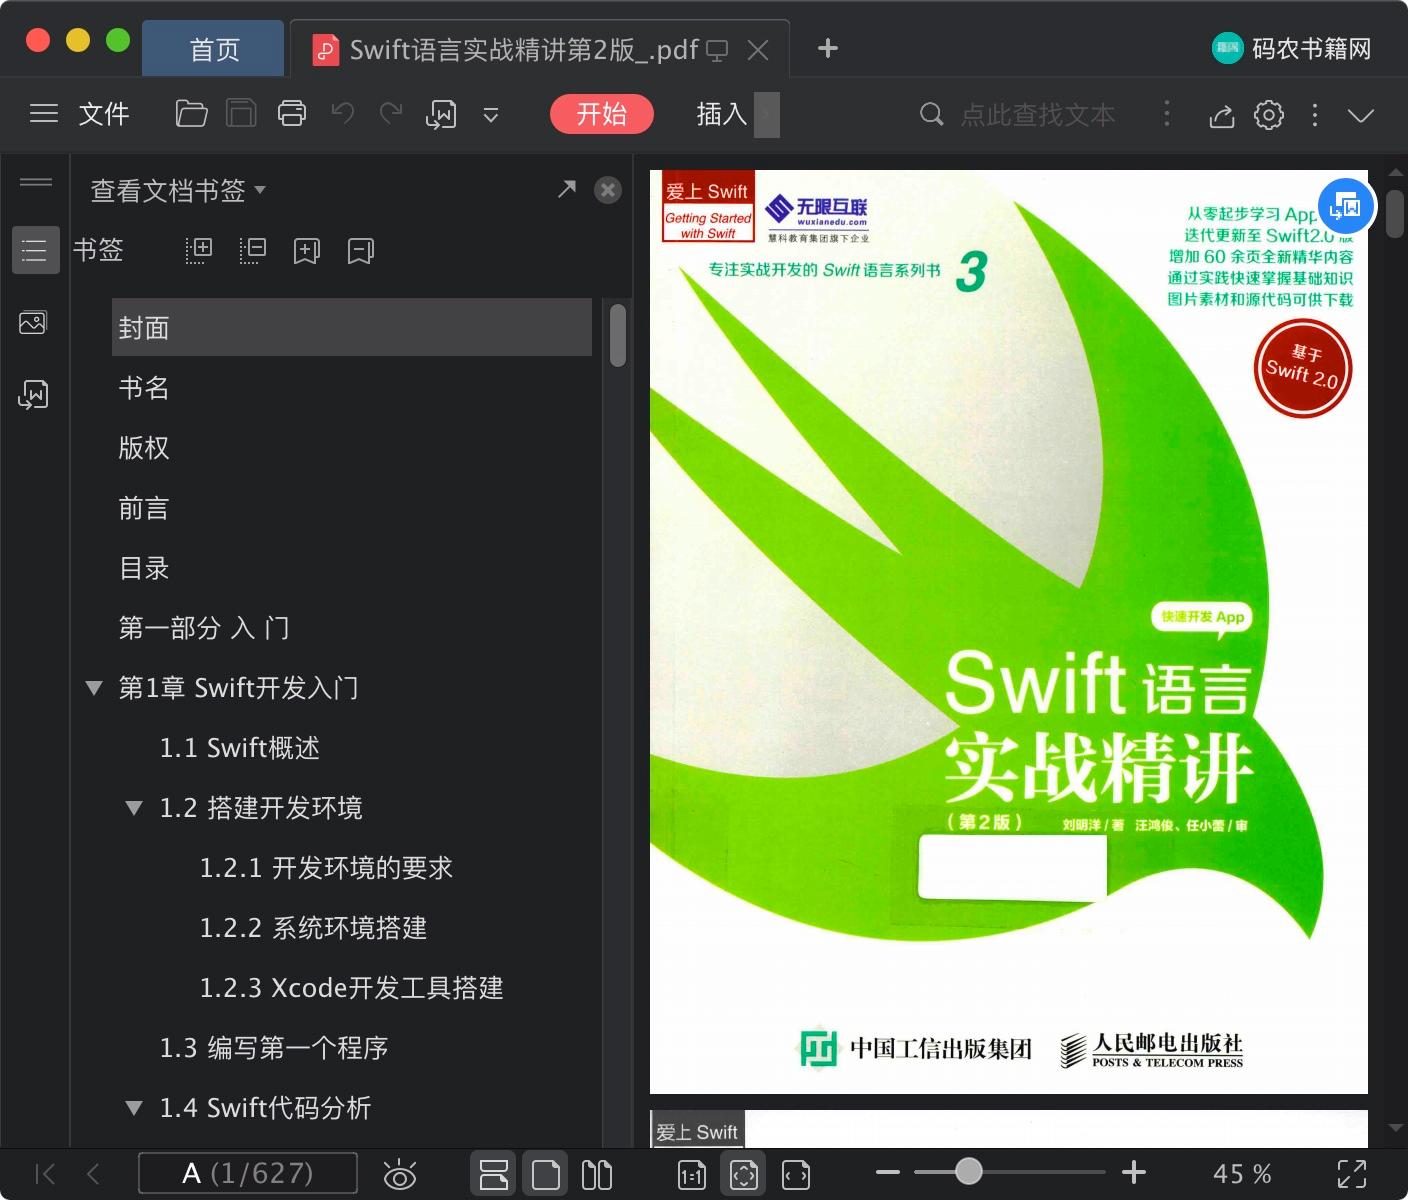This screenshot has height=1200, width=1408.
Task: Switch to the 首页 tab
Action: tap(214, 49)
